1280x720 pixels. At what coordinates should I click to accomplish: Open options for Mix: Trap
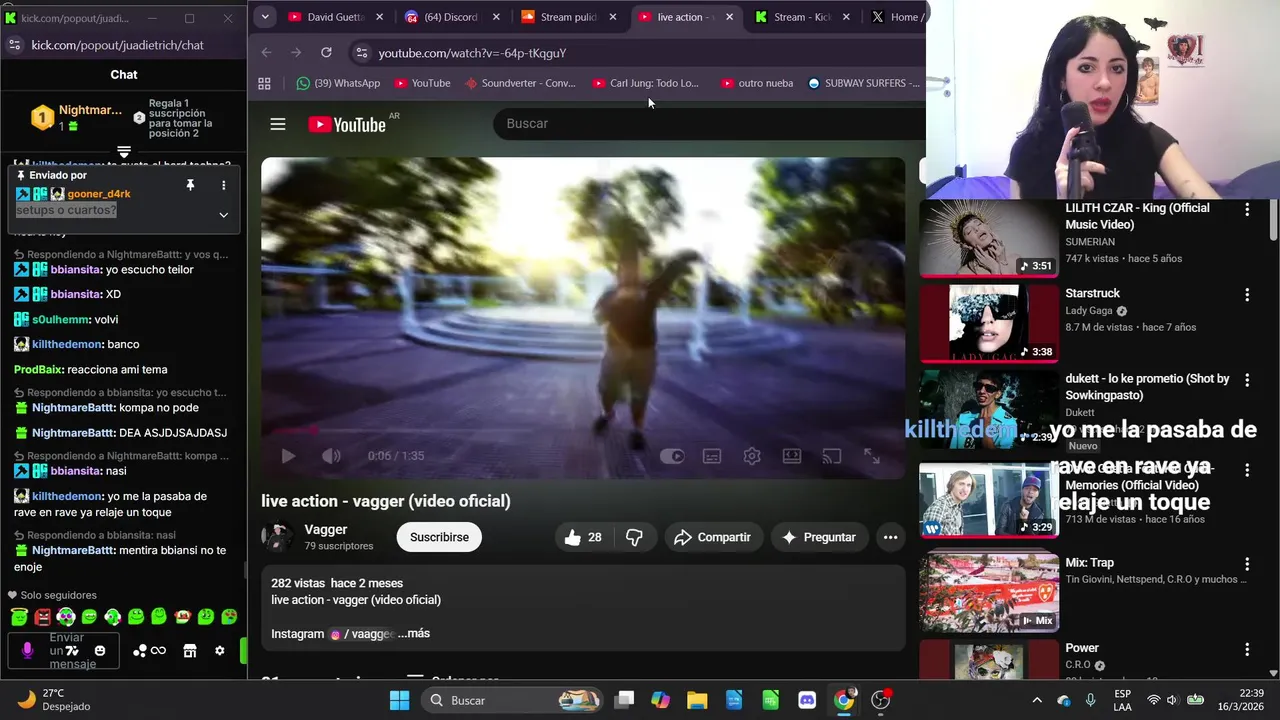[x=1247, y=564]
